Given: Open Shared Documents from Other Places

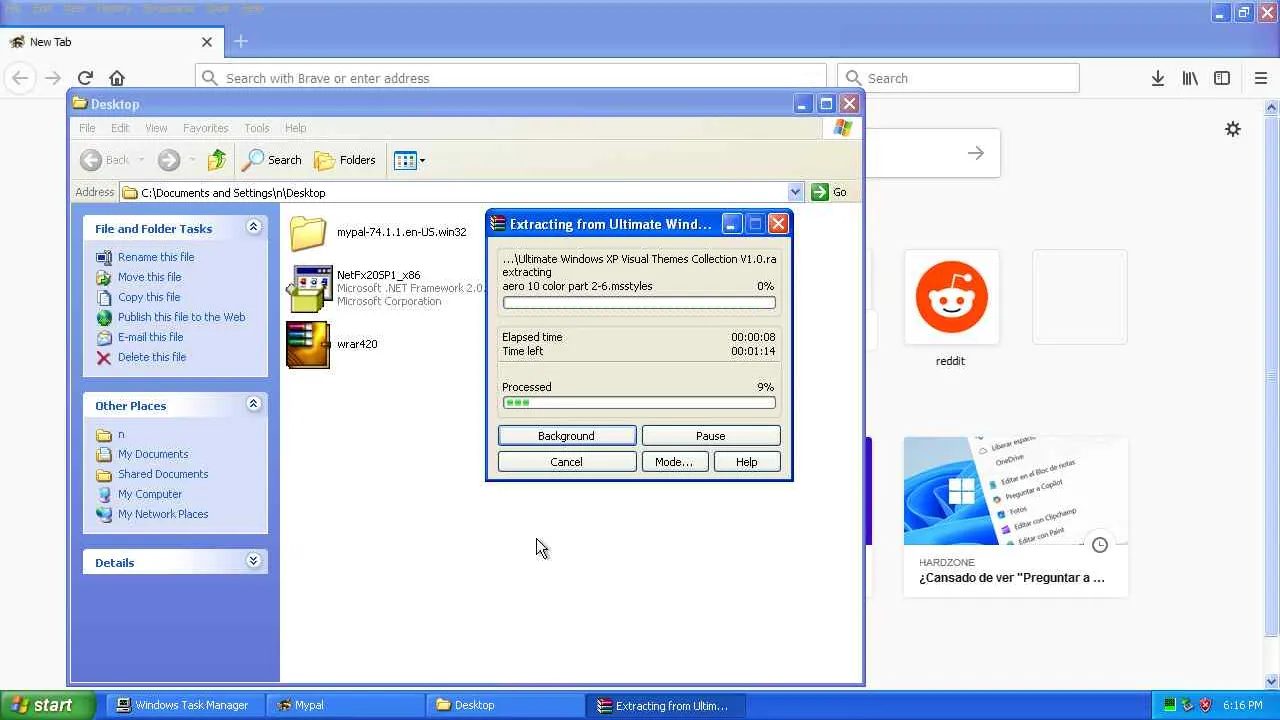Looking at the screenshot, I should tap(163, 474).
